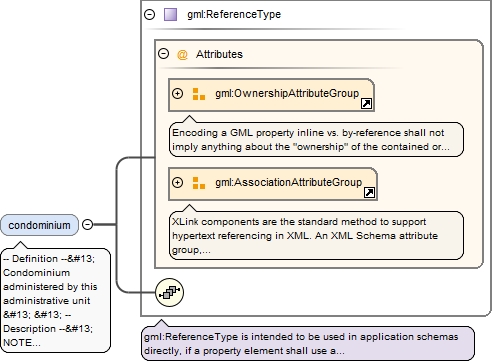
Task: Expand gml:AssociationAttributeGroup
Action: [x=177, y=182]
